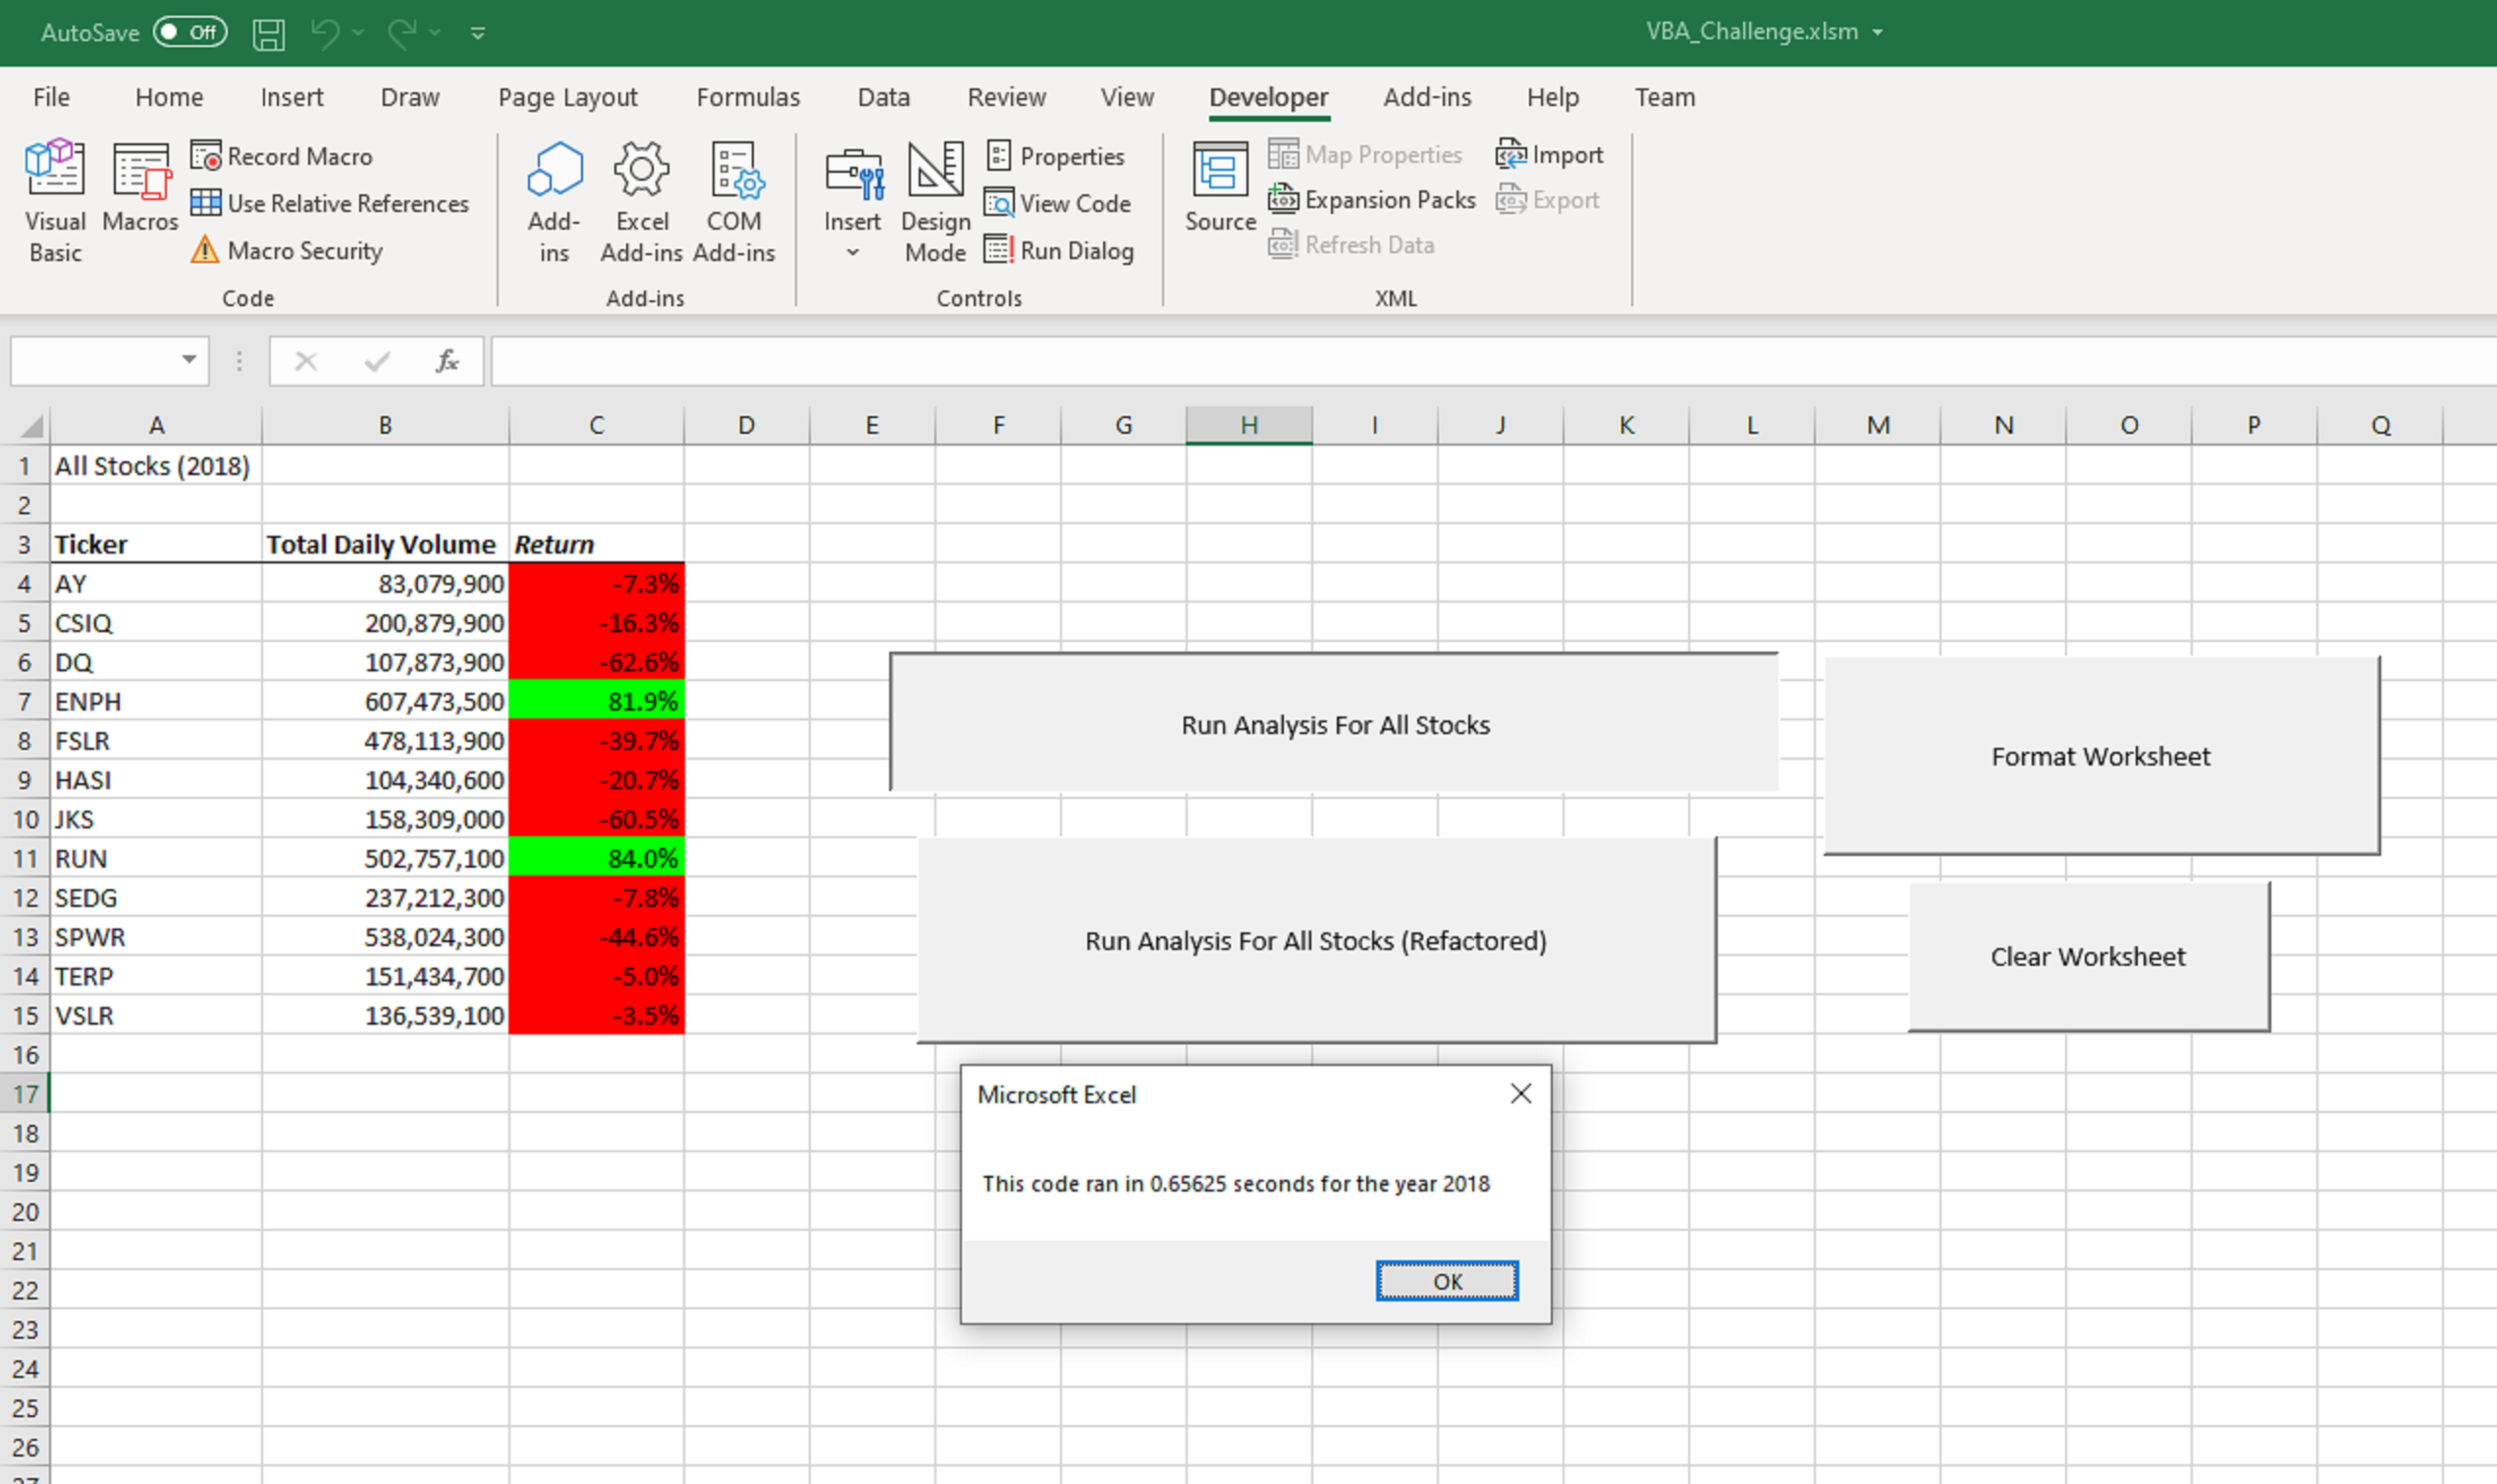Open file name dropdown in title bar
This screenshot has height=1484, width=2497.
(1877, 32)
